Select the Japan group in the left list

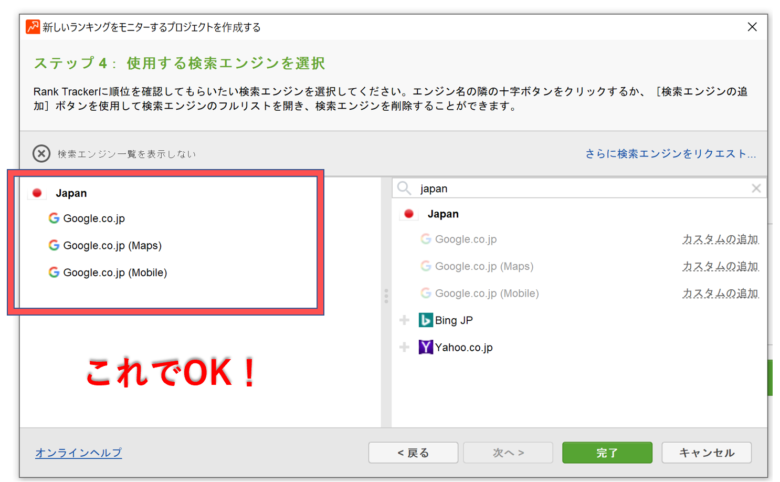[x=71, y=193]
